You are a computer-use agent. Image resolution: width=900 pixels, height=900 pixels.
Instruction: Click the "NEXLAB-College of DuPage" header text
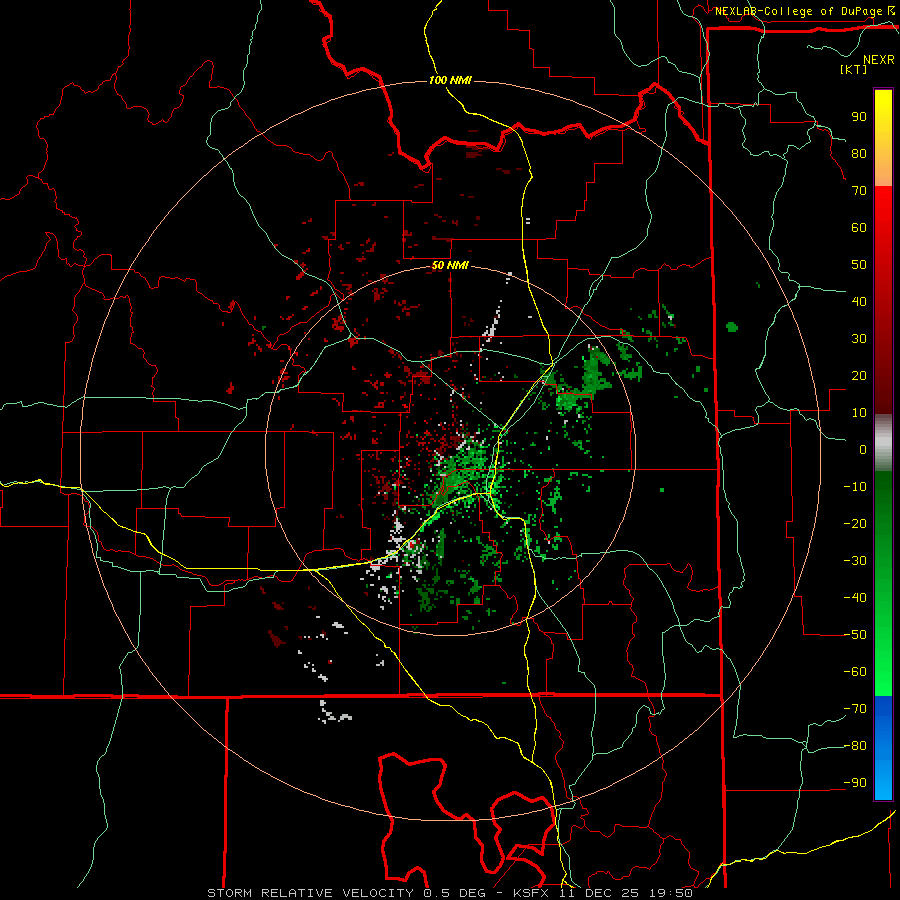click(x=799, y=11)
